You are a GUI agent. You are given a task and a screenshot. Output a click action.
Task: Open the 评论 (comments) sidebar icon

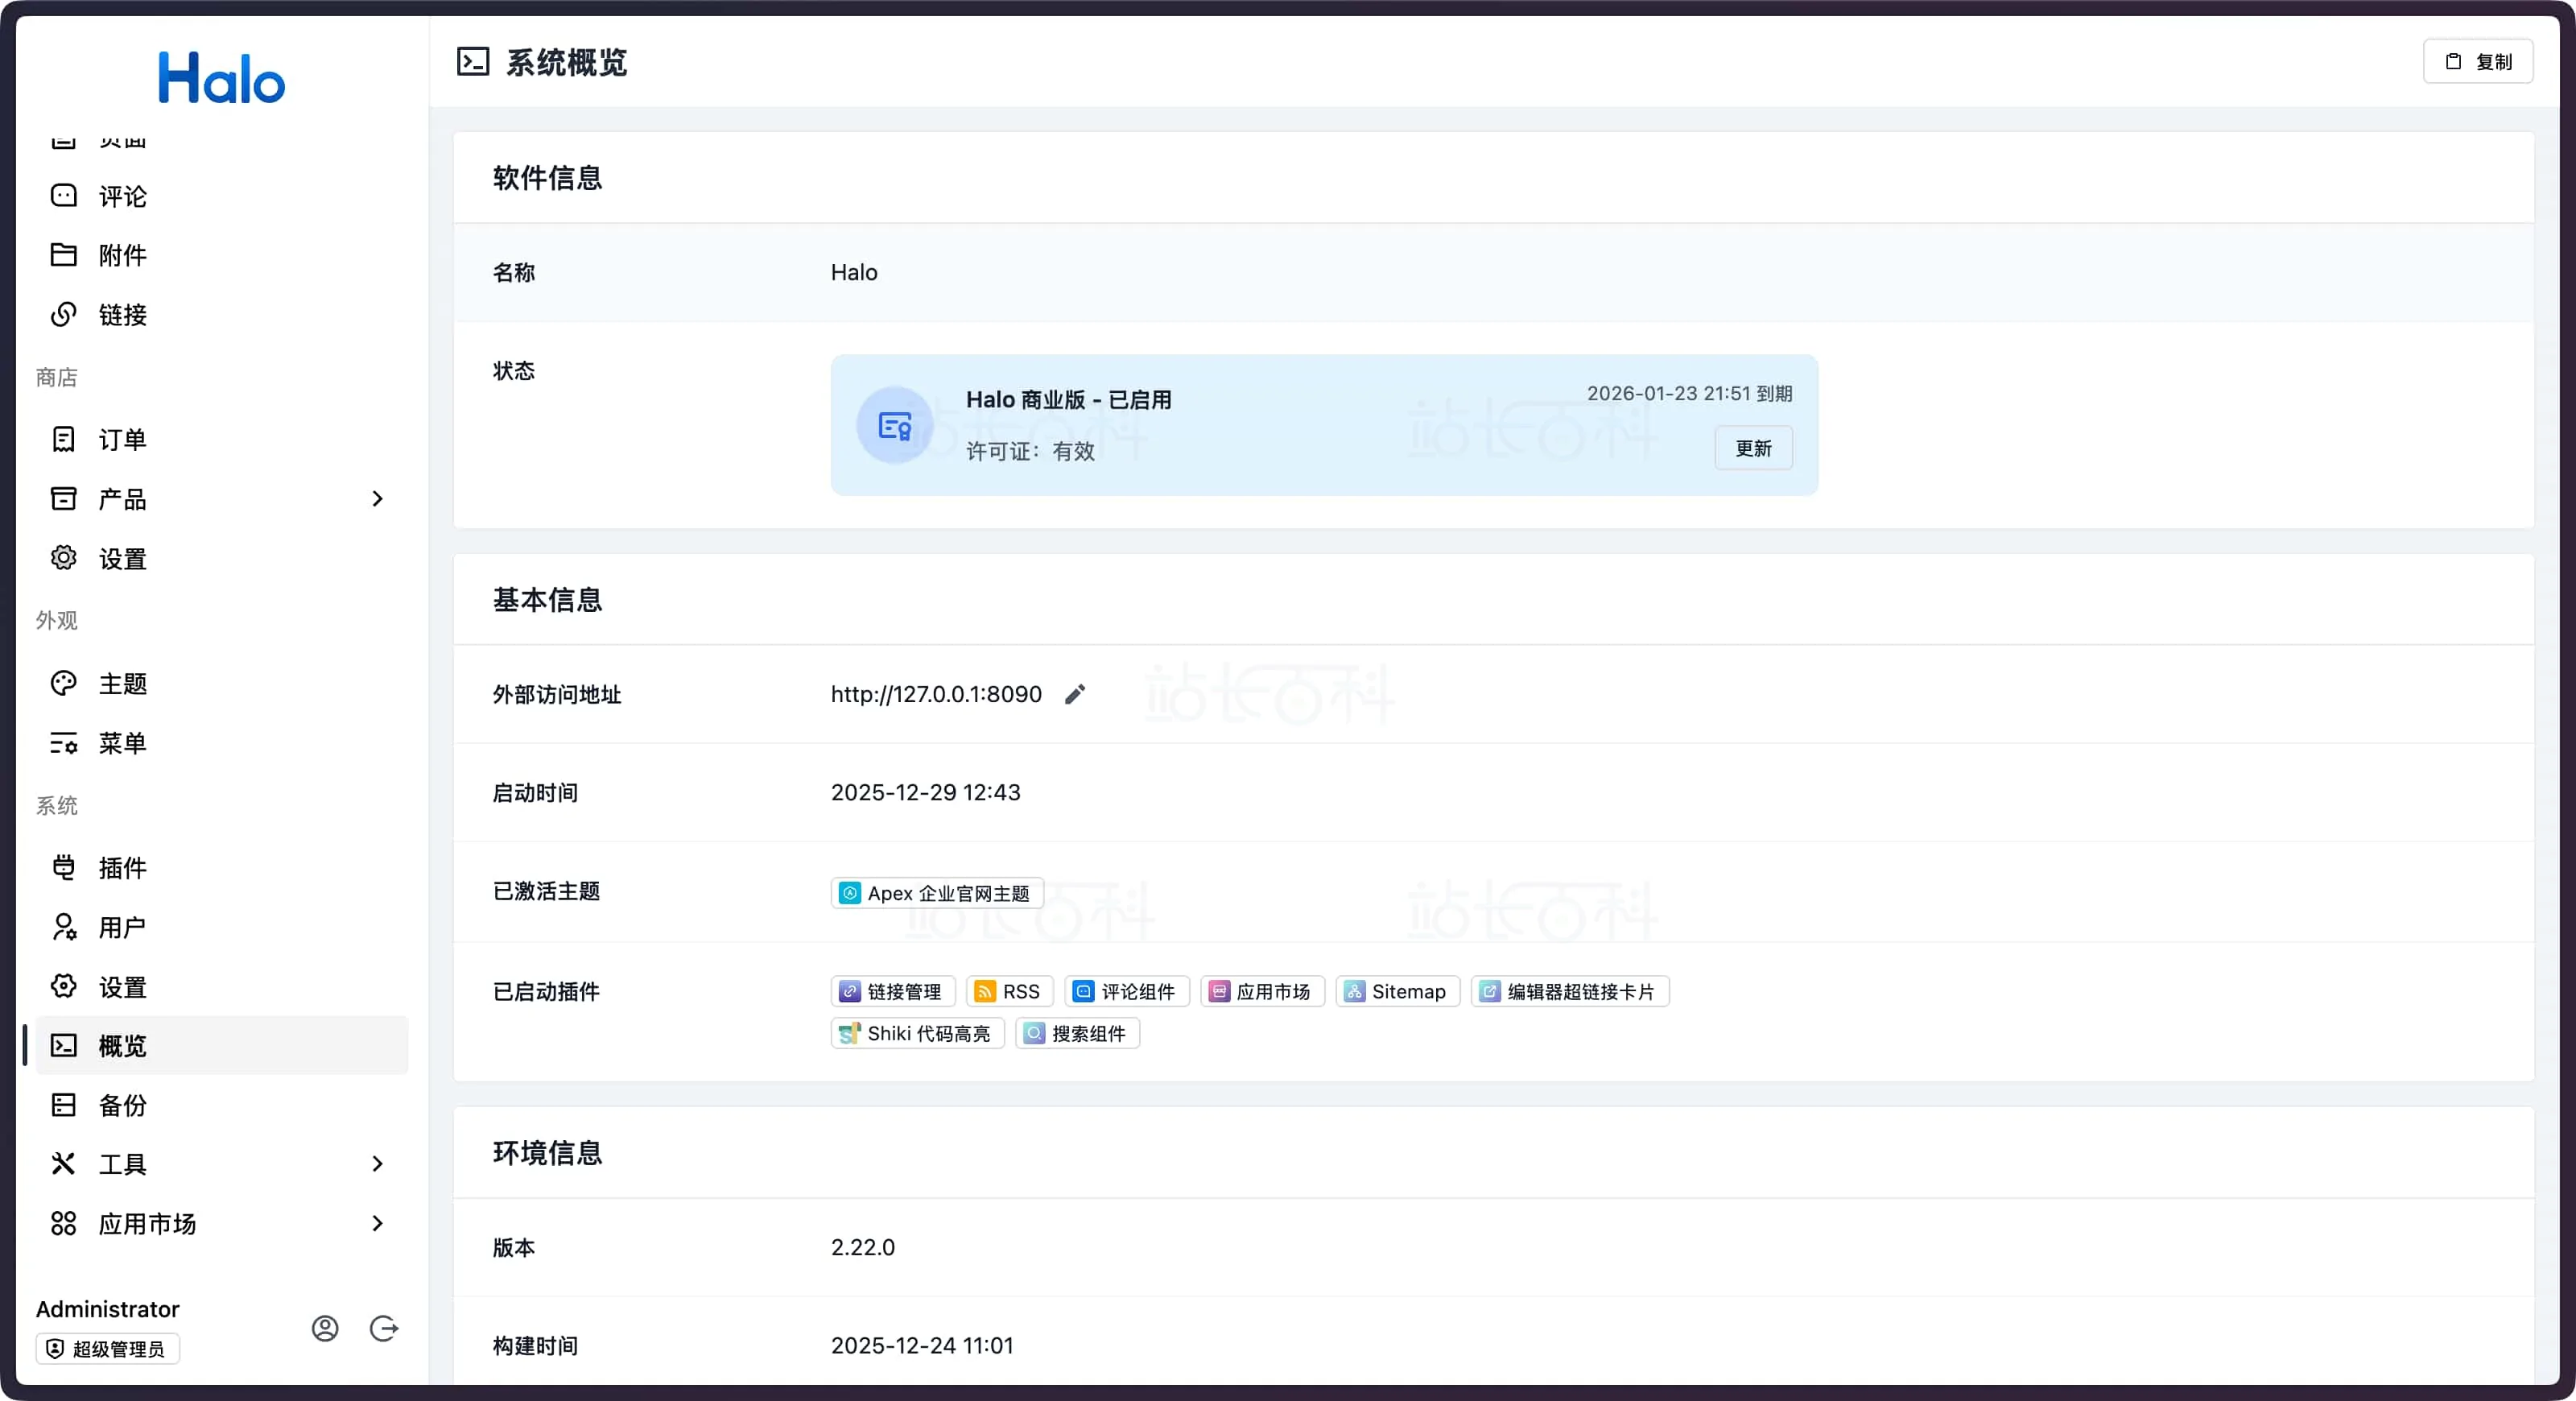tap(63, 195)
